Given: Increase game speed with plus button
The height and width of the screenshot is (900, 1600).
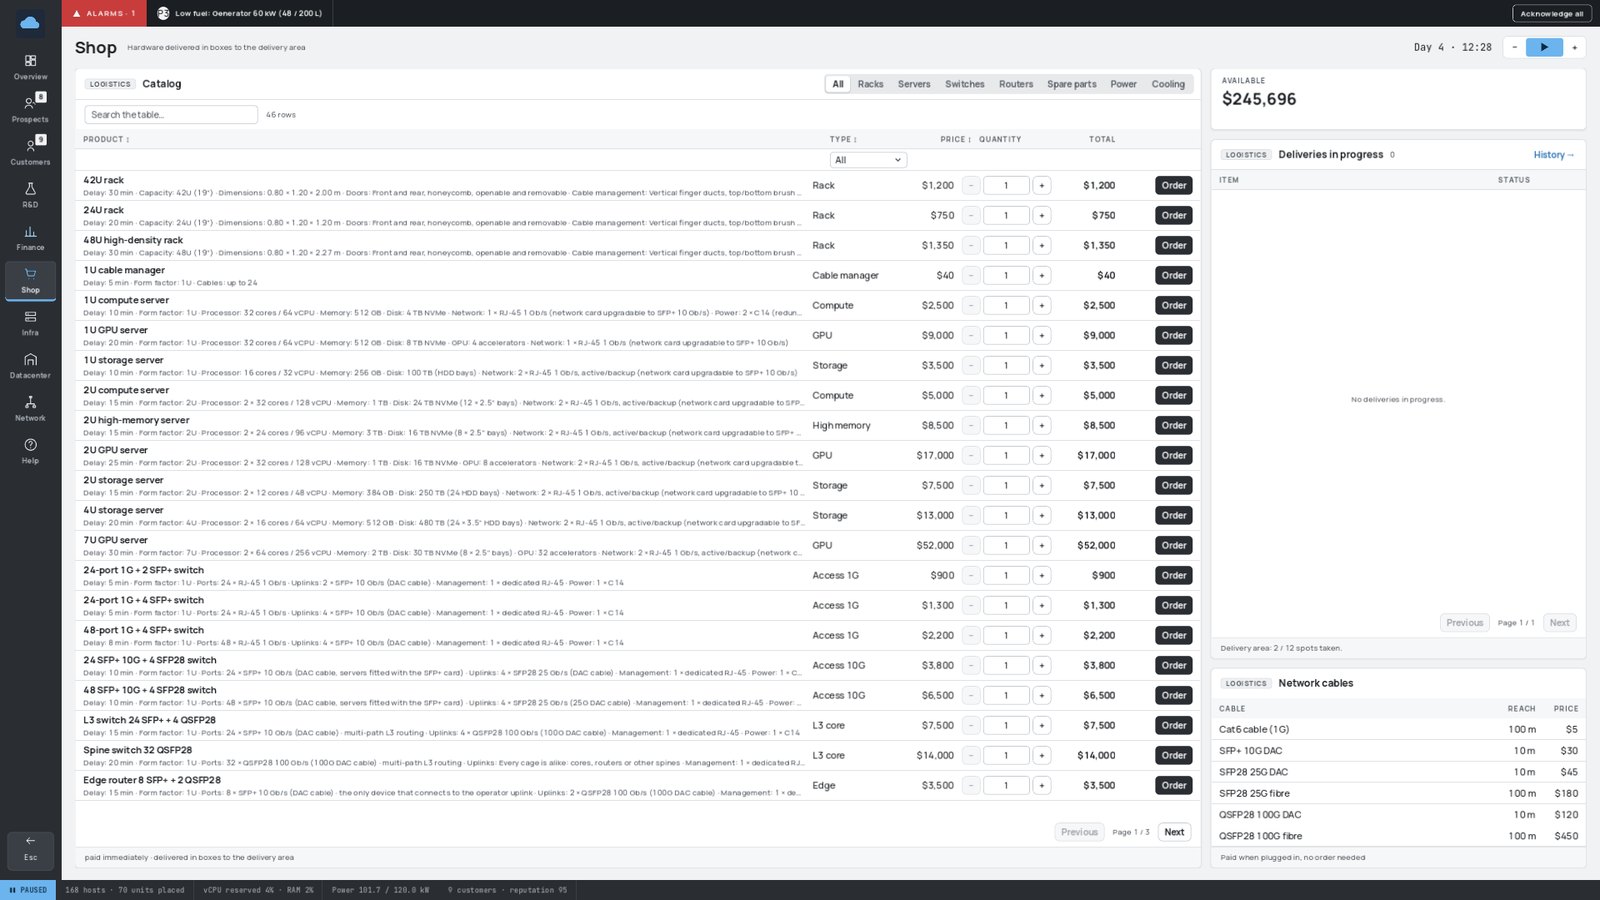Looking at the screenshot, I should (1574, 47).
